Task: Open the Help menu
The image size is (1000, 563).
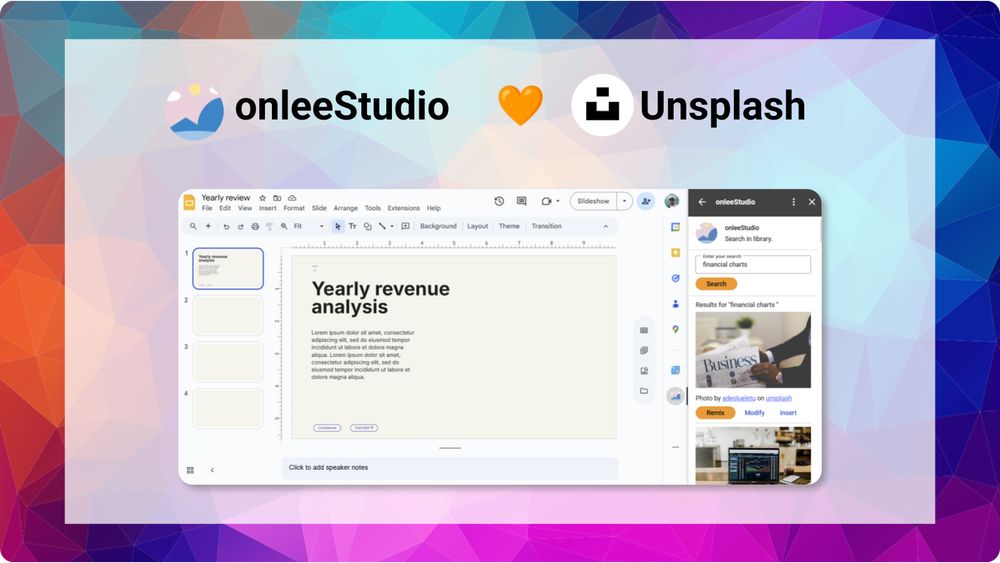Action: tap(434, 208)
